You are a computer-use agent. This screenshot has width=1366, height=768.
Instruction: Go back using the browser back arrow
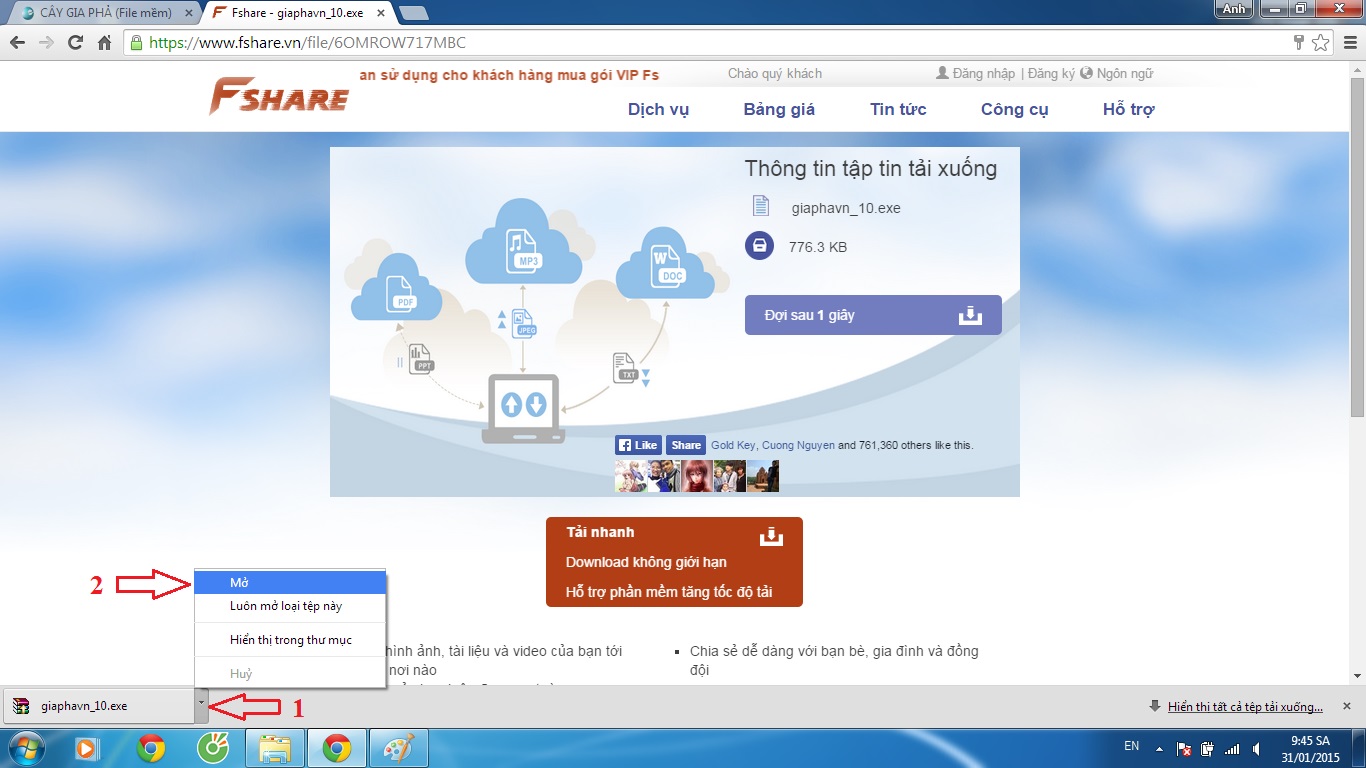[17, 43]
